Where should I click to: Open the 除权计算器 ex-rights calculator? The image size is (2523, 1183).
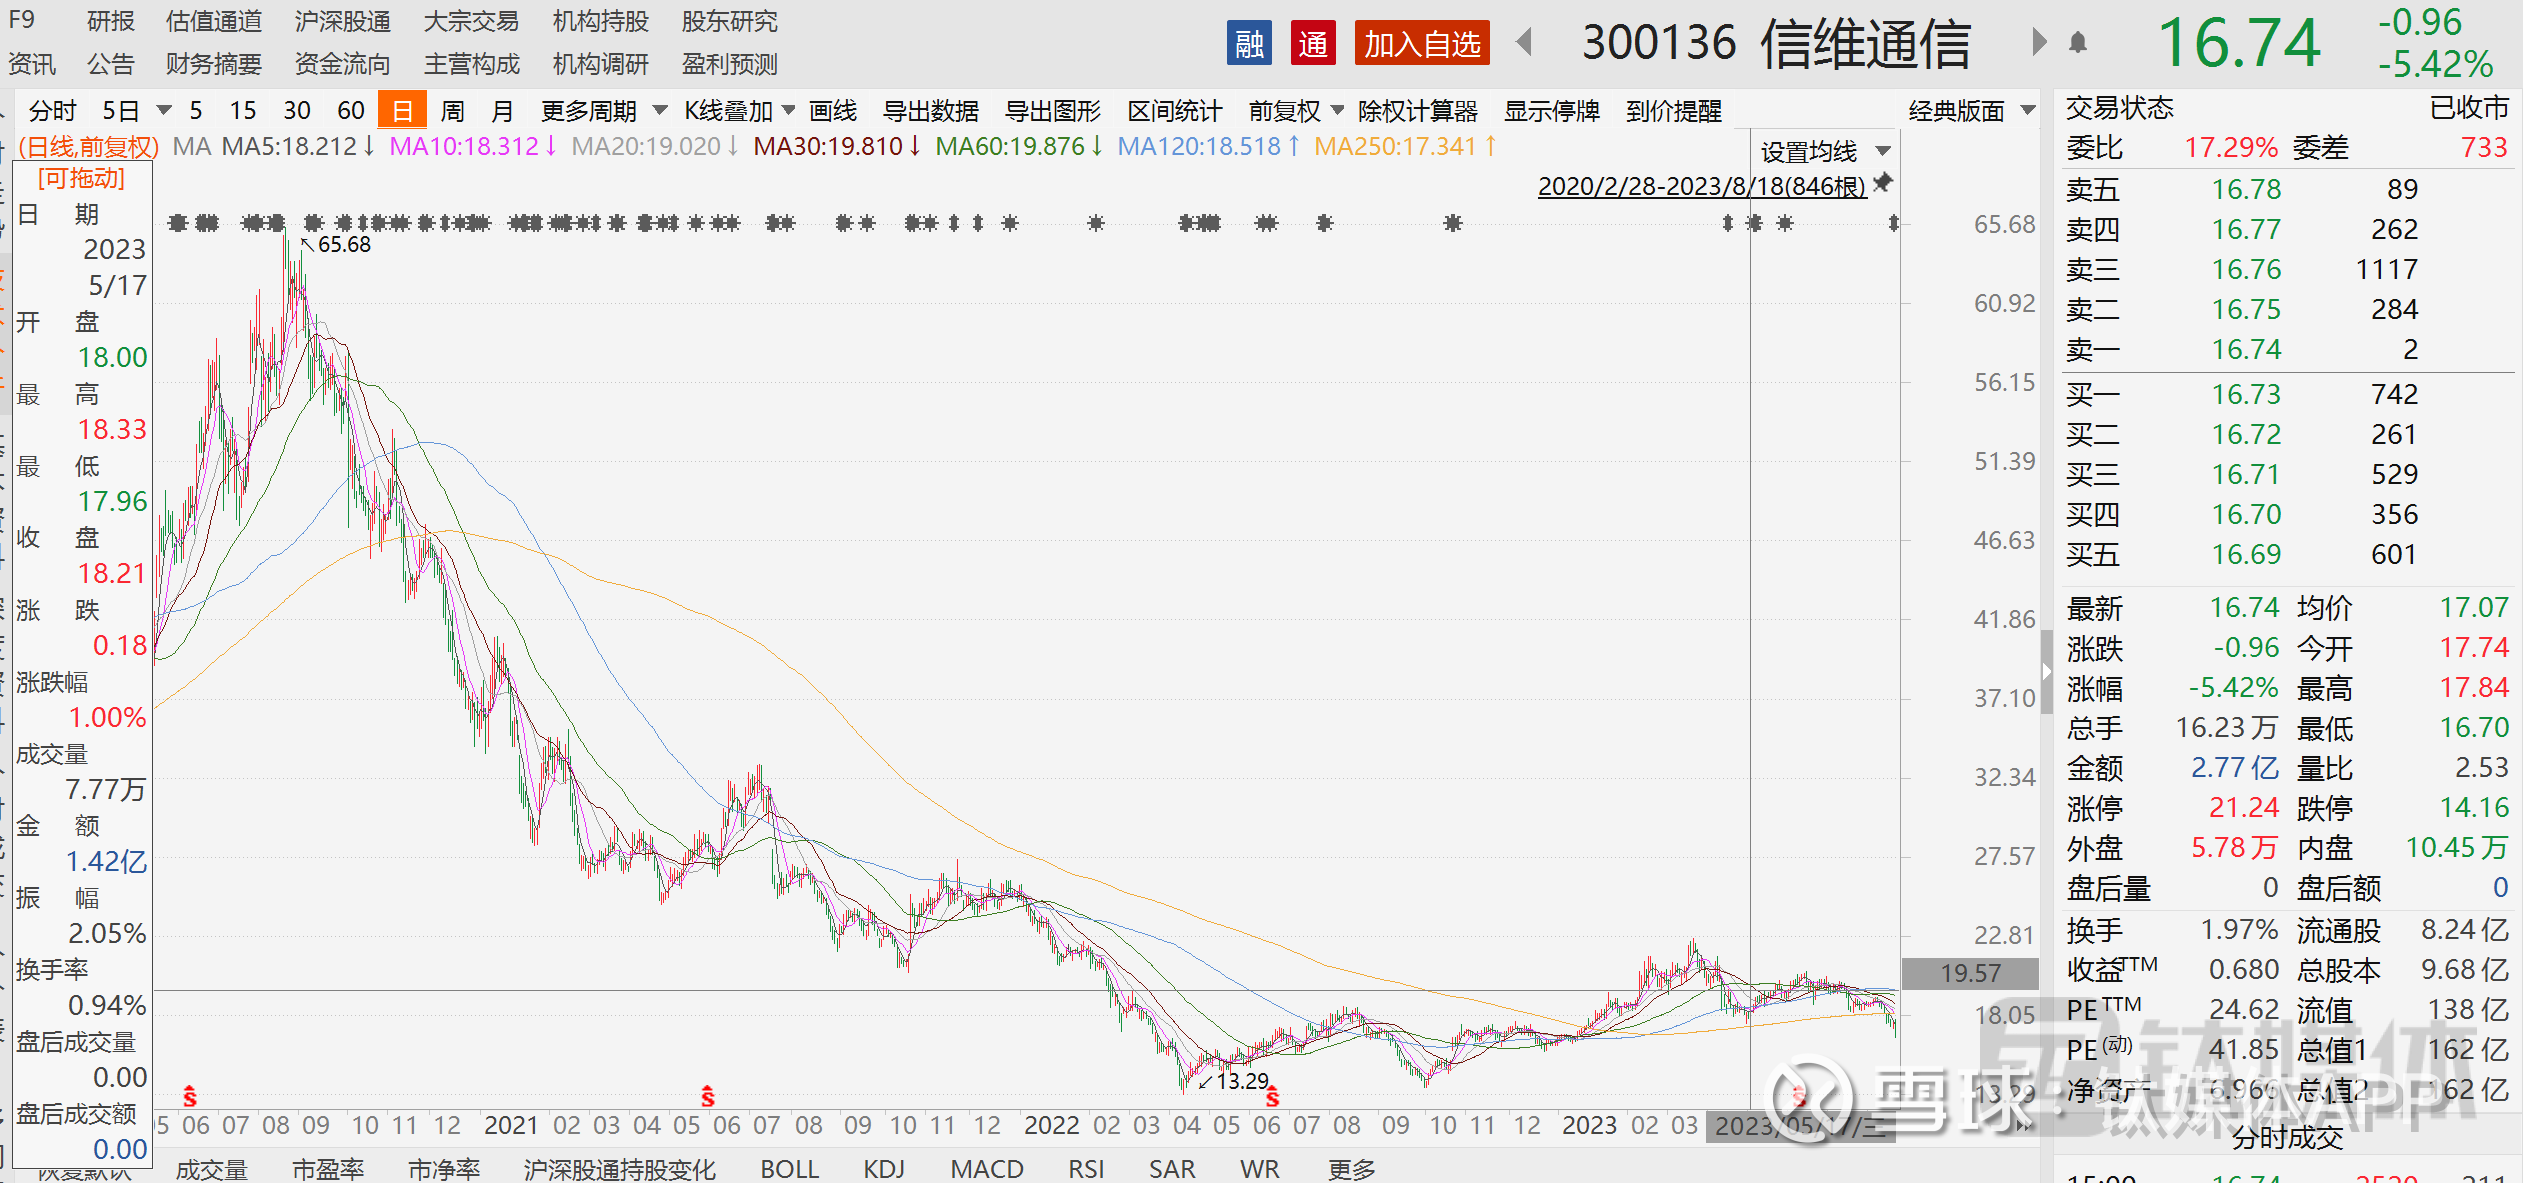1418,110
